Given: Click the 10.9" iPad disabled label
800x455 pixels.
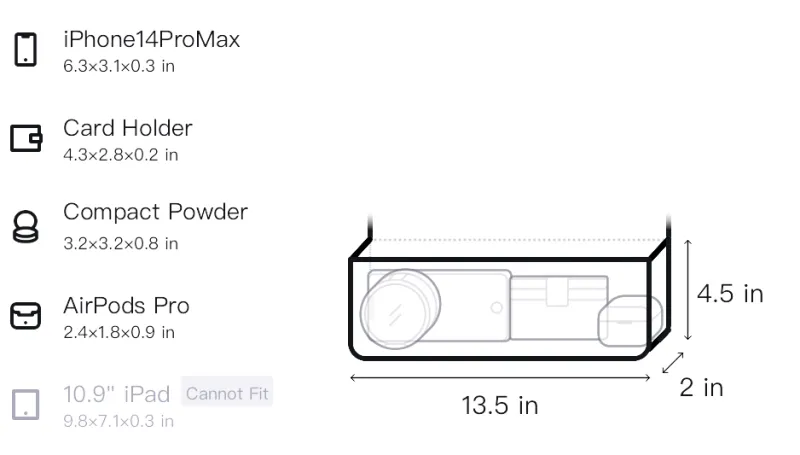Looking at the screenshot, I should pyautogui.click(x=117, y=394).
